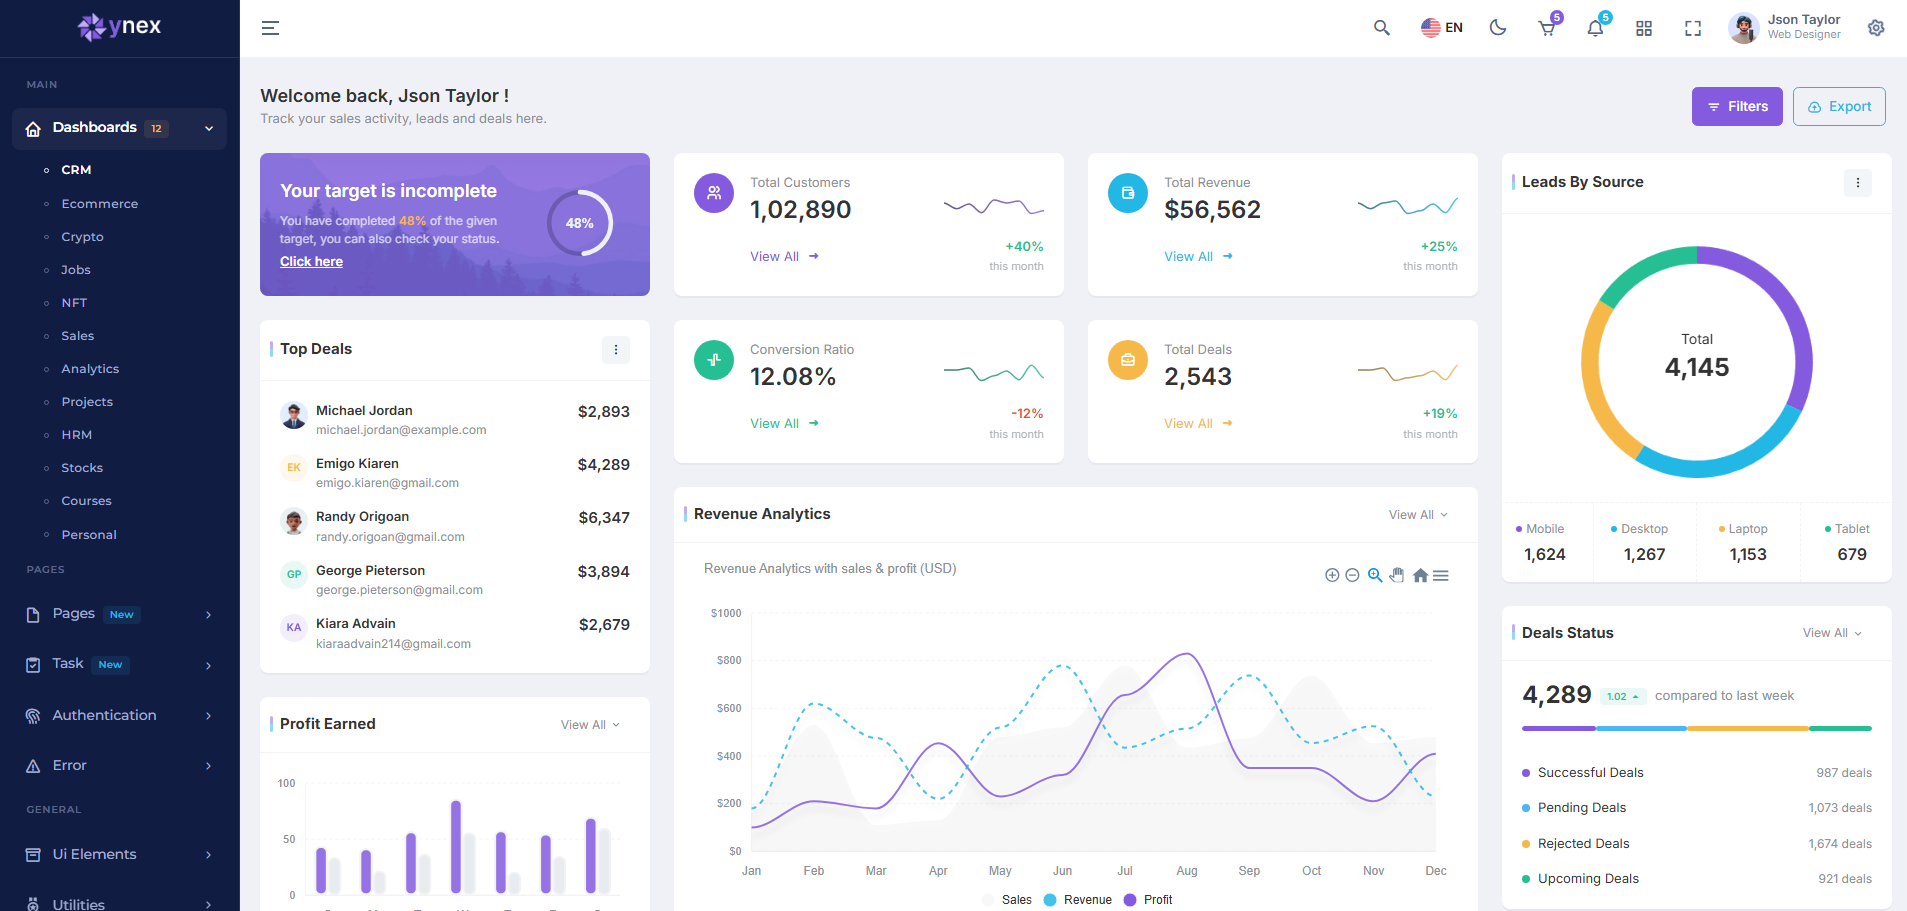
Task: Open the settings gear in header
Action: 1876,28
